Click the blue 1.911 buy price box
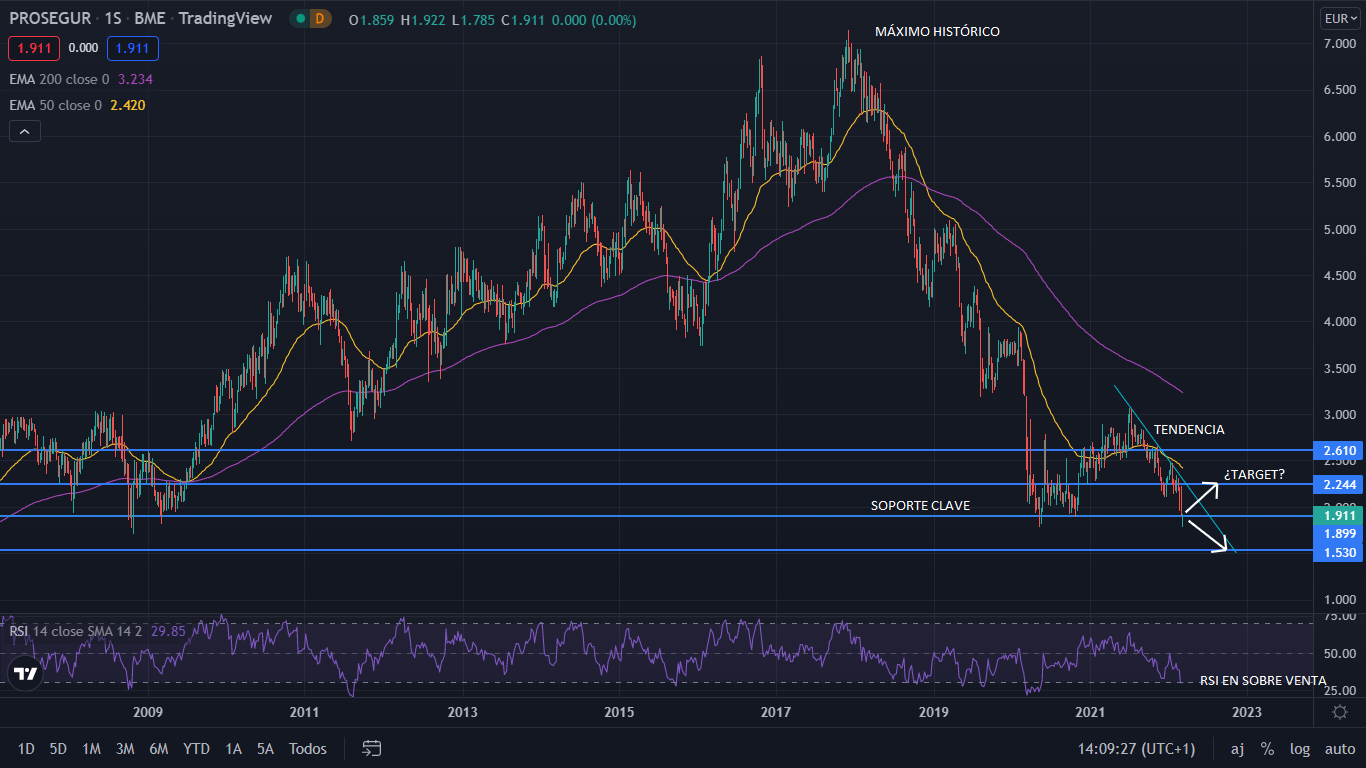The image size is (1366, 768). [x=132, y=48]
